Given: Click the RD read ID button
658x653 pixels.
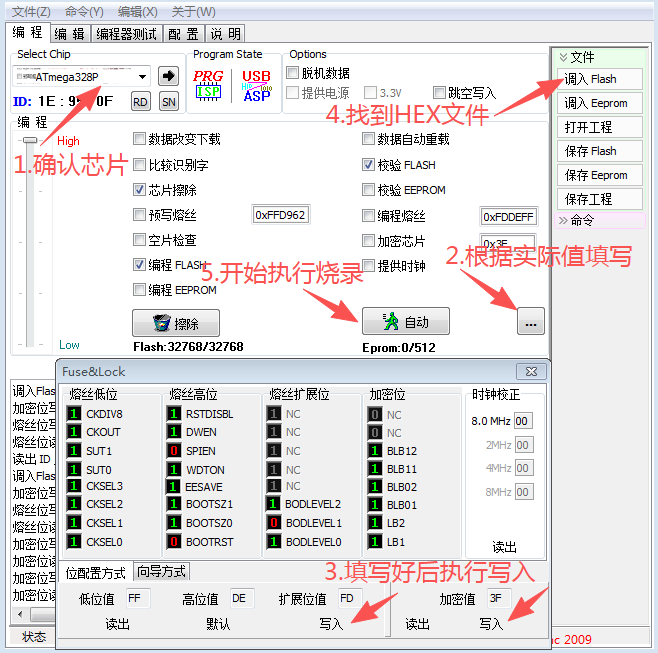Looking at the screenshot, I should [140, 102].
